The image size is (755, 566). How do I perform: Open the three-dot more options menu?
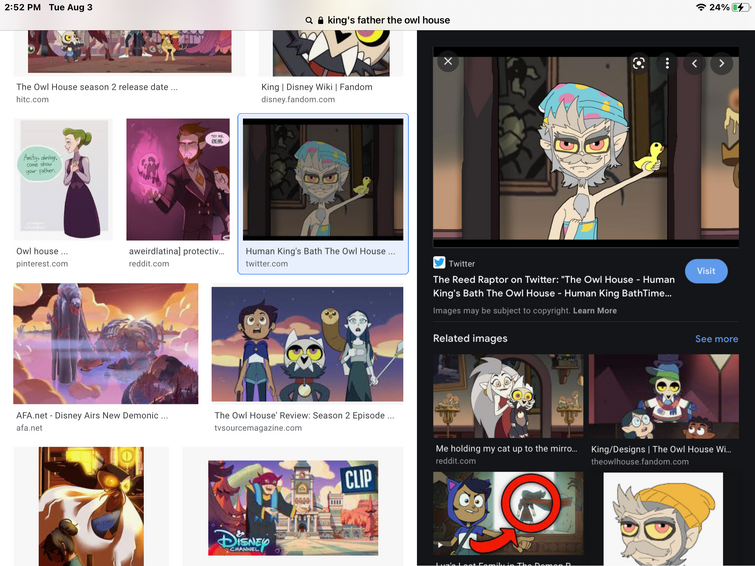pos(667,63)
